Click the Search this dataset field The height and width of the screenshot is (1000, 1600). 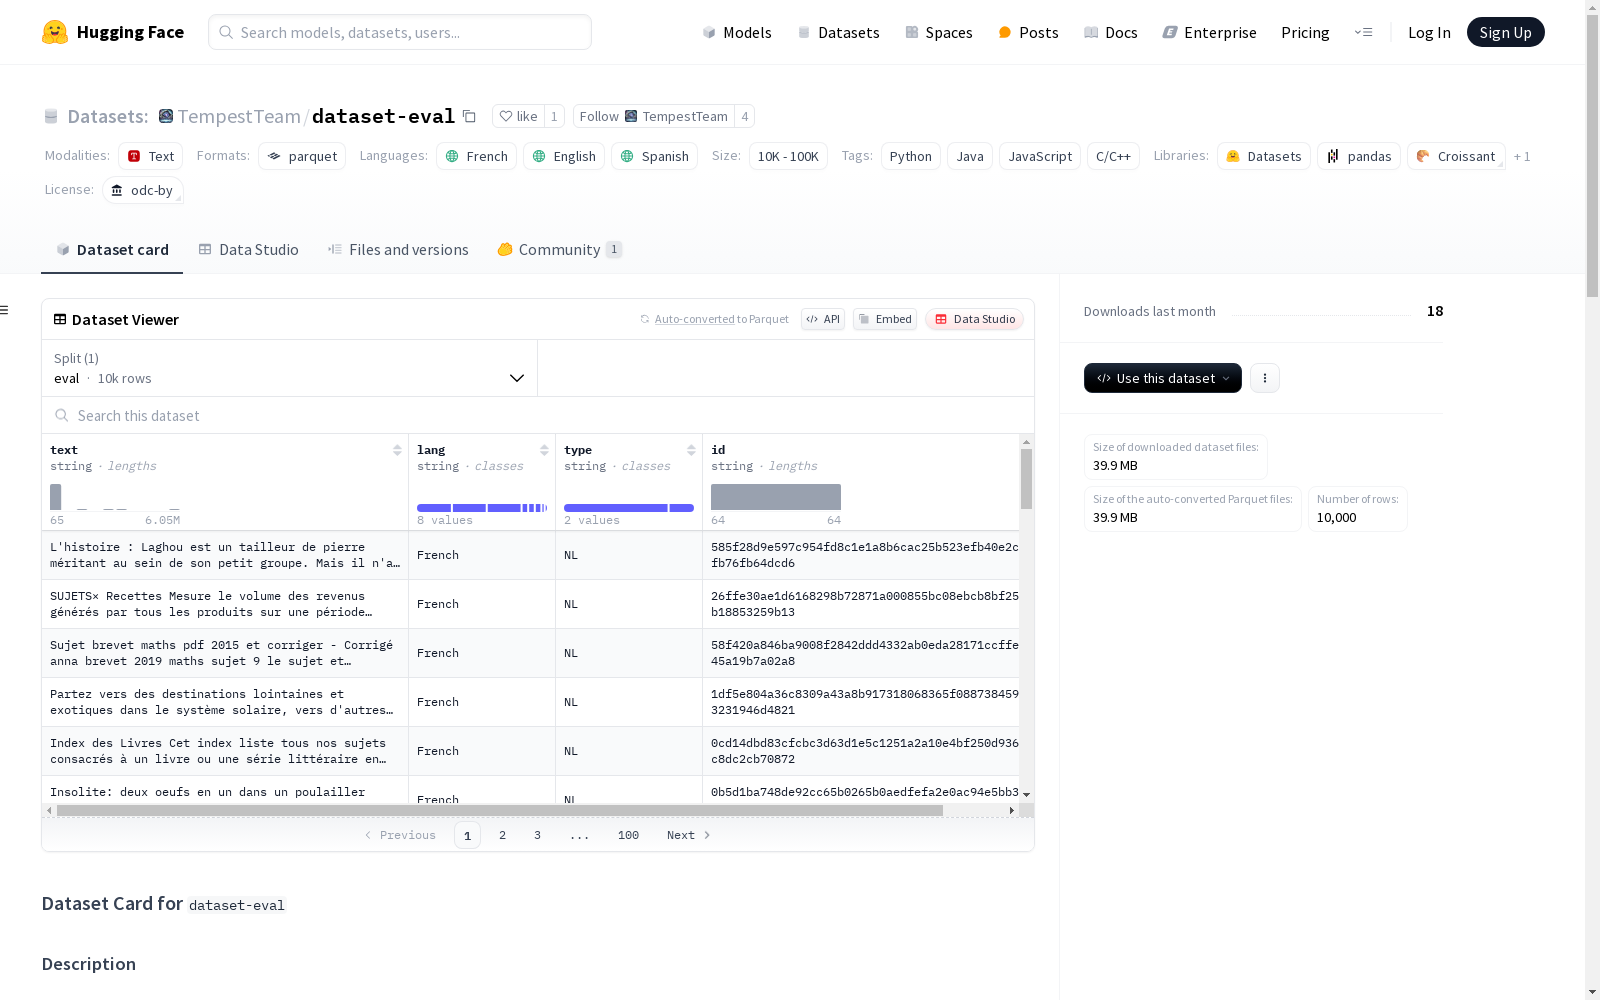click(538, 415)
